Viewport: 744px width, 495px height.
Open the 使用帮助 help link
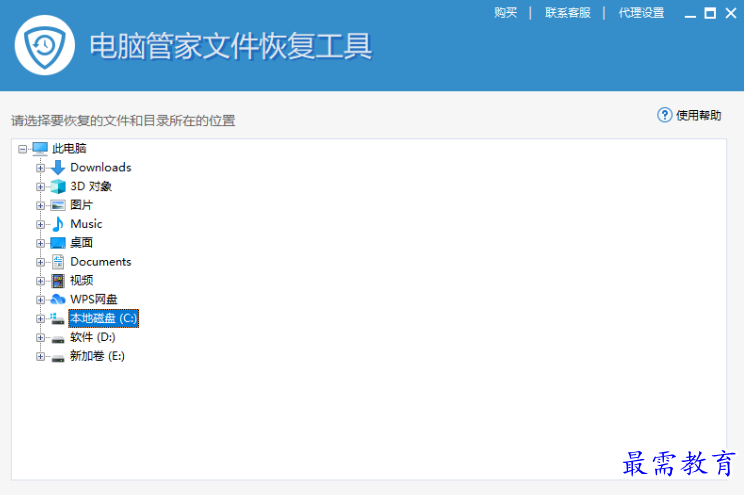coord(698,115)
